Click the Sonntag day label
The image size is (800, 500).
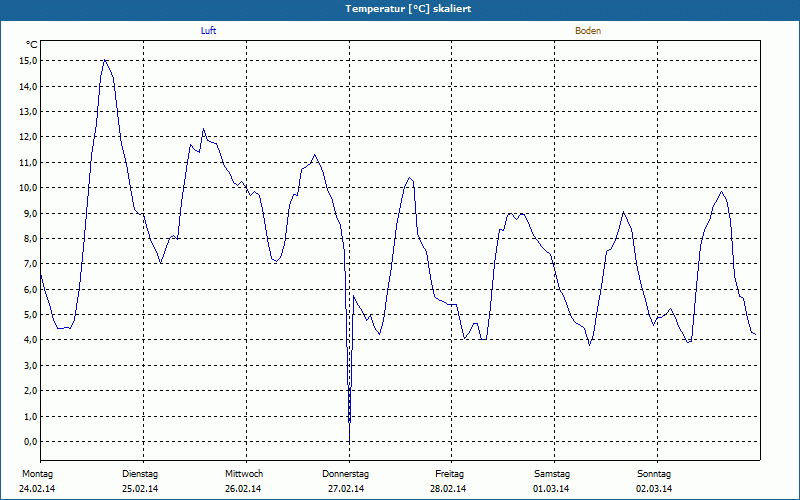click(x=654, y=474)
